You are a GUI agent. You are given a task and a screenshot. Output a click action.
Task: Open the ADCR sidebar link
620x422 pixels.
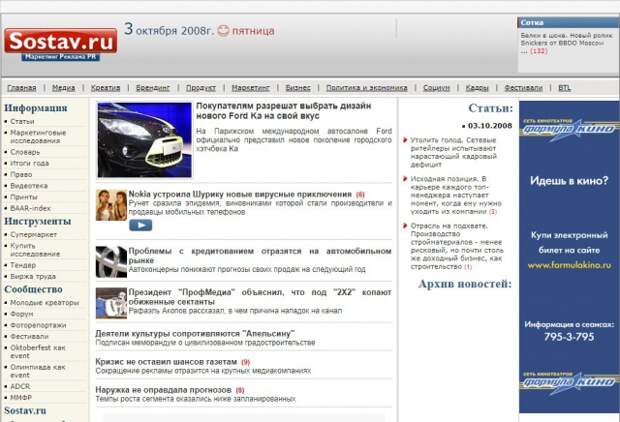pos(20,386)
